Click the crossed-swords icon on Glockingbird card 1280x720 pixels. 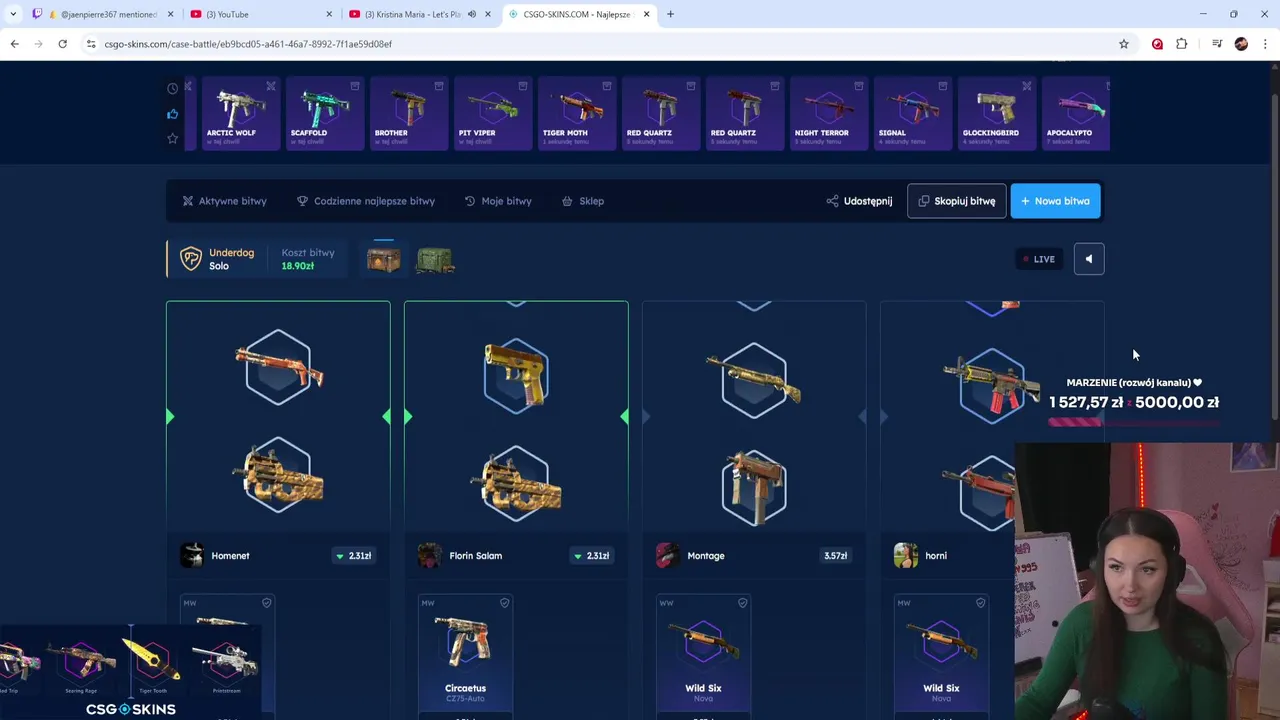(x=1026, y=86)
